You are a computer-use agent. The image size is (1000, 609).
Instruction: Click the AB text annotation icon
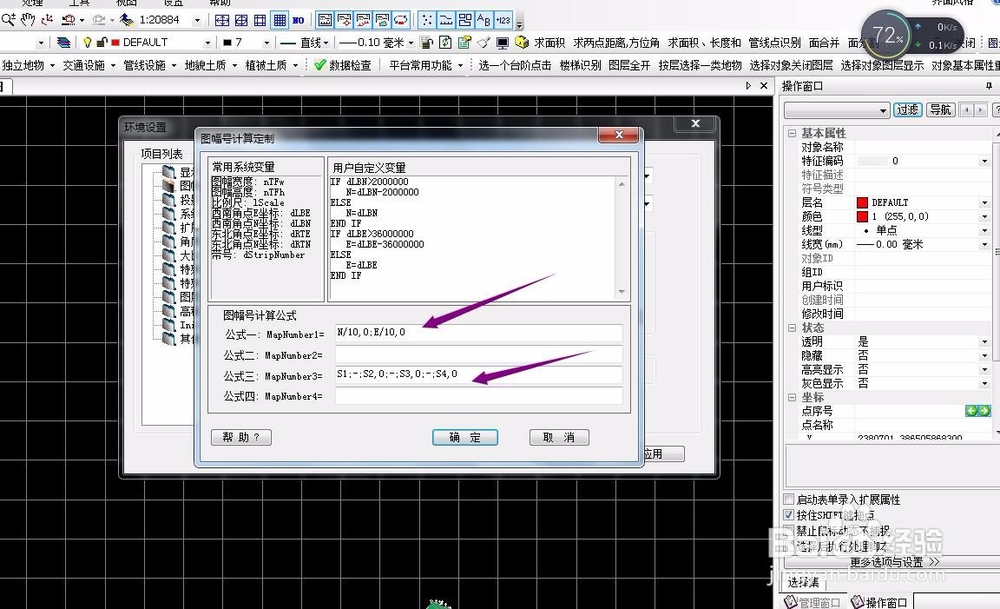tap(484, 20)
